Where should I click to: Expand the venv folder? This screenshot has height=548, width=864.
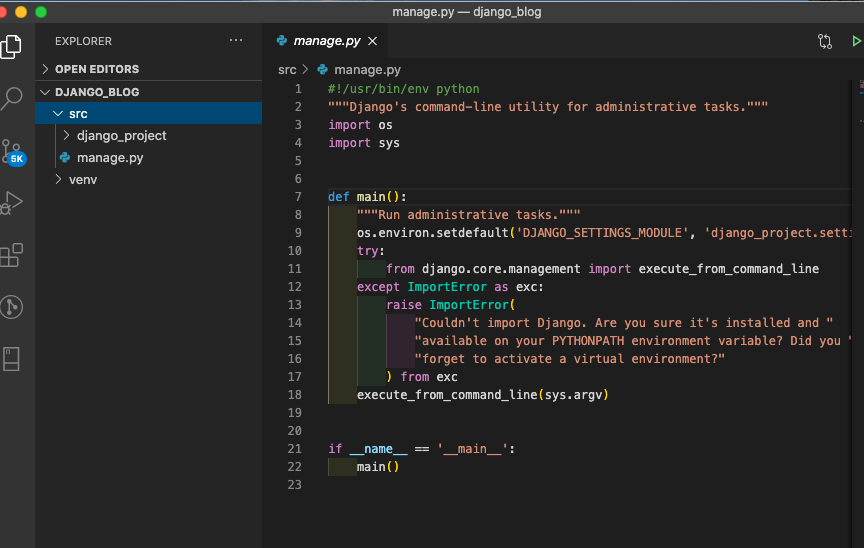click(x=82, y=179)
